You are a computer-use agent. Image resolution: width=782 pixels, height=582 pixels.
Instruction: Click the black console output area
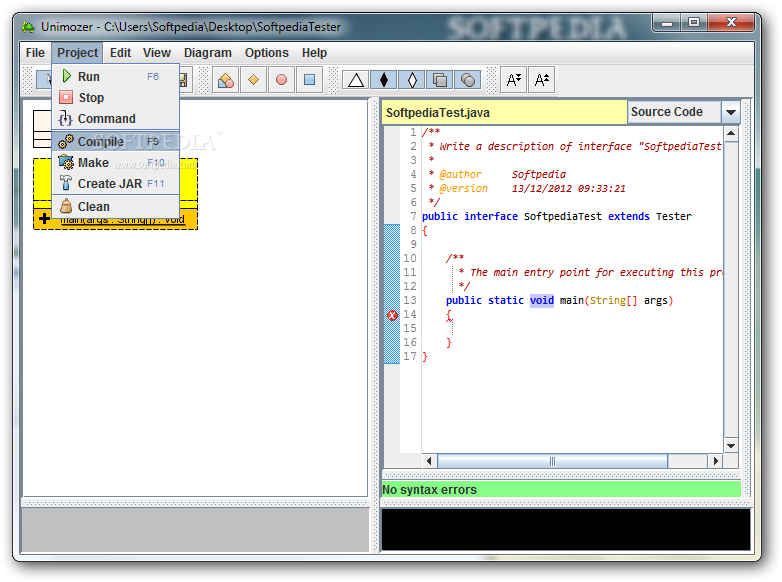(566, 530)
